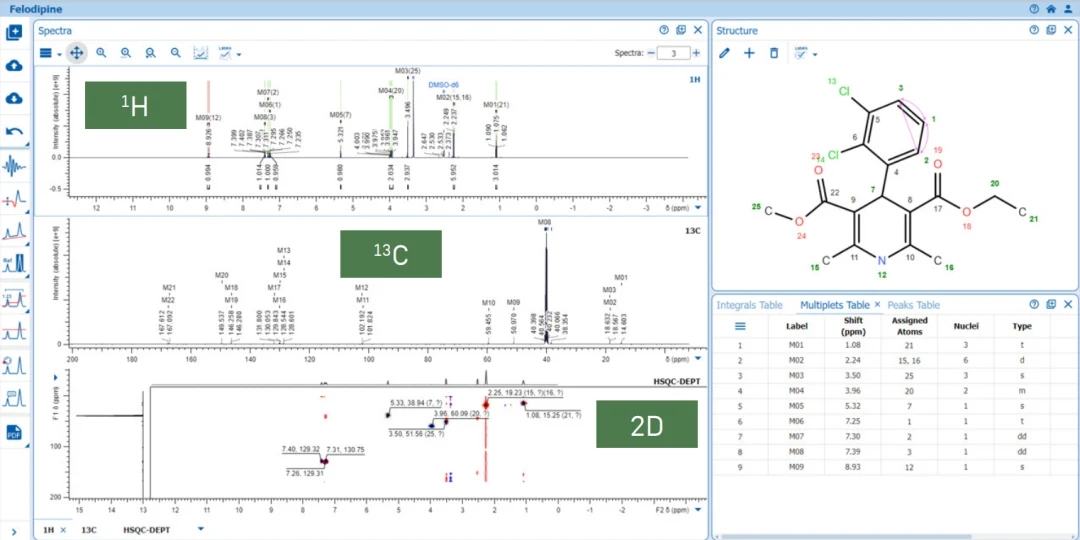
Task: Click the third magnifier zoom icon in Spectra
Action: point(150,53)
